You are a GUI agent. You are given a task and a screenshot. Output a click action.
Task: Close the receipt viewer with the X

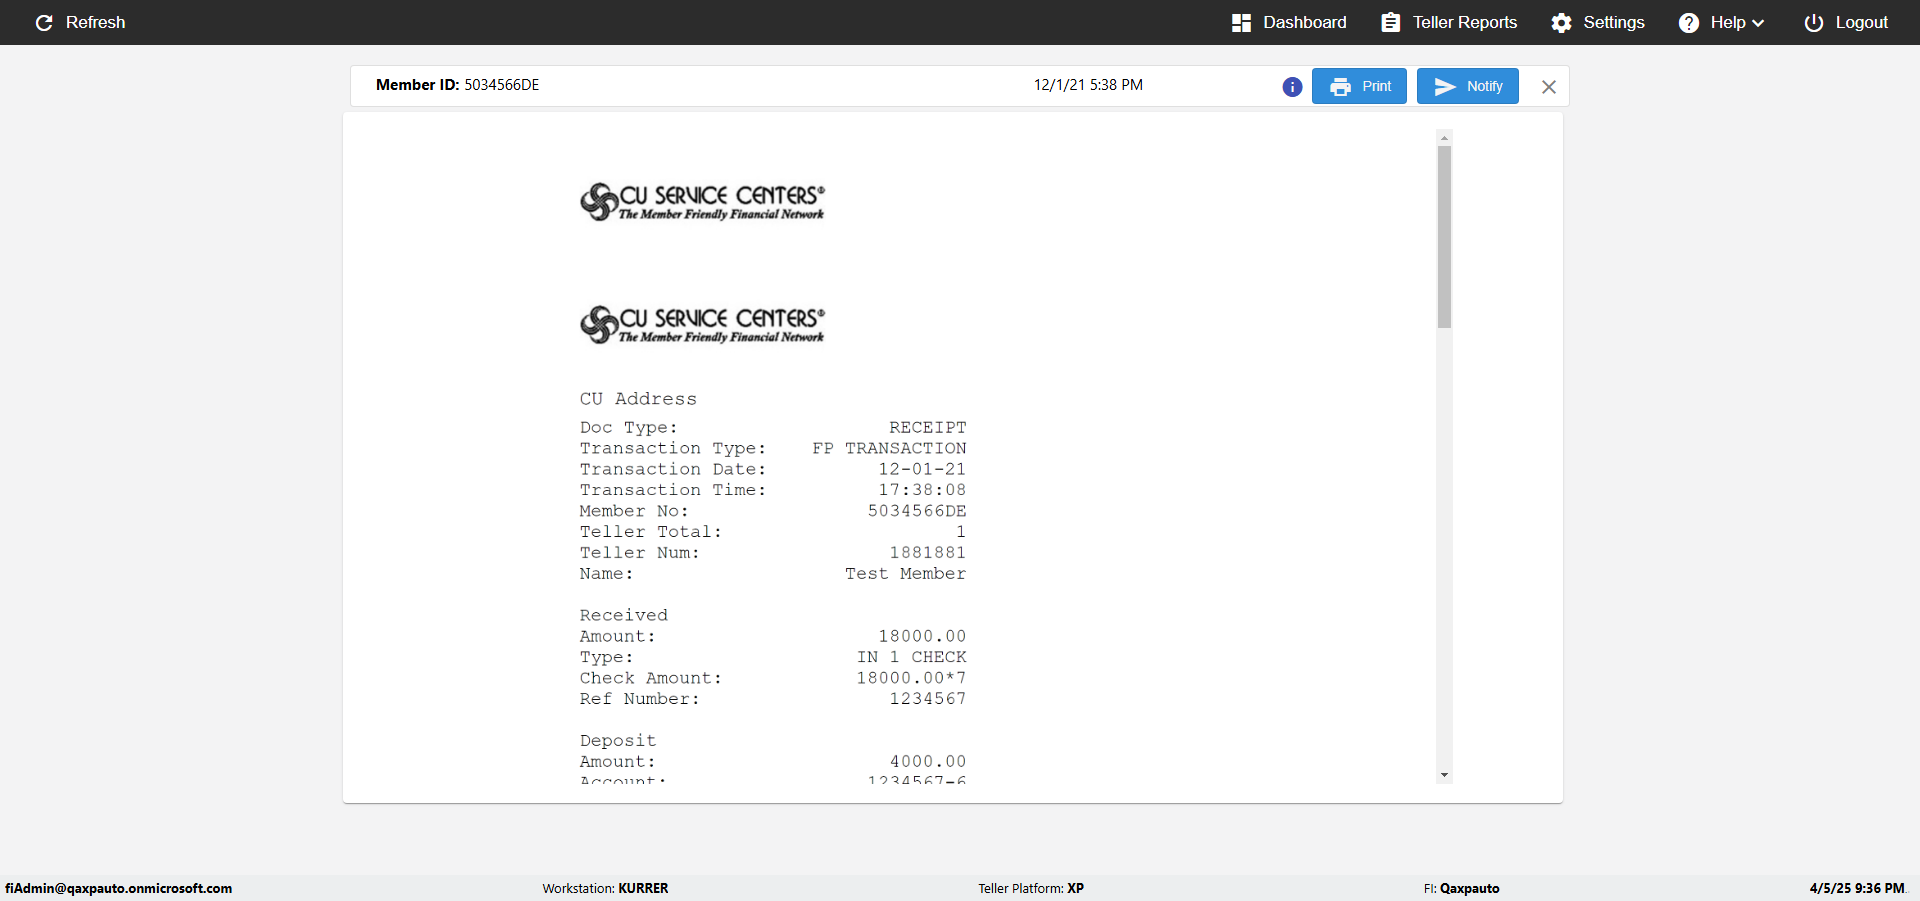tap(1548, 87)
